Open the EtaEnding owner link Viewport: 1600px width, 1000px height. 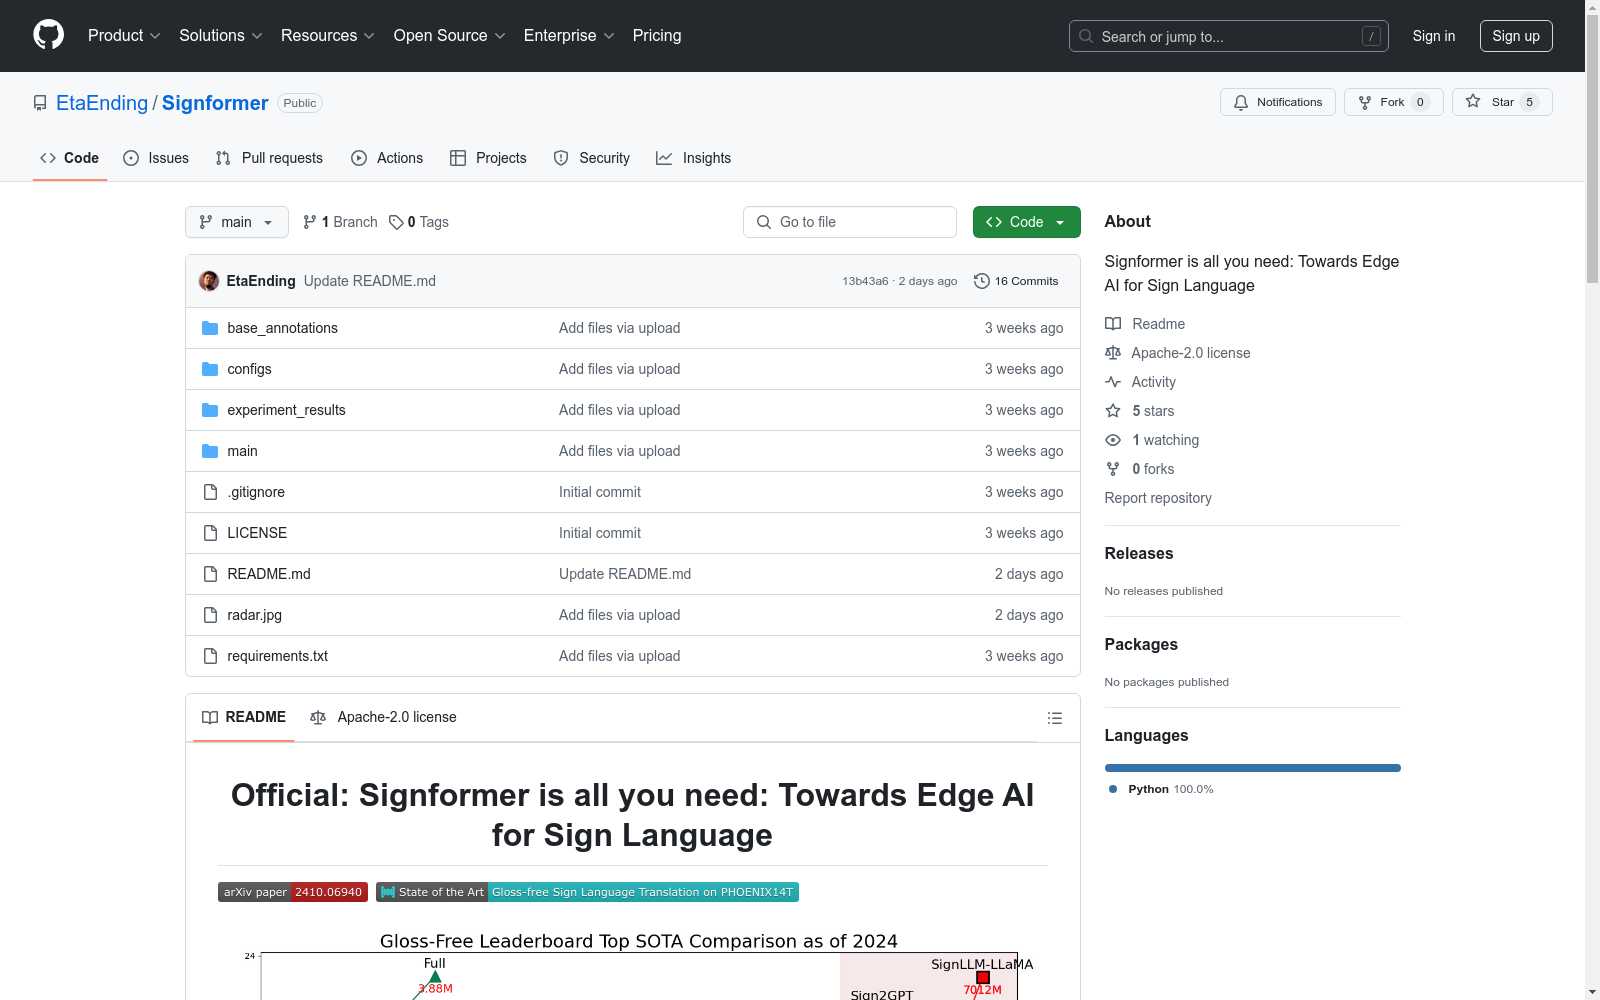(102, 103)
